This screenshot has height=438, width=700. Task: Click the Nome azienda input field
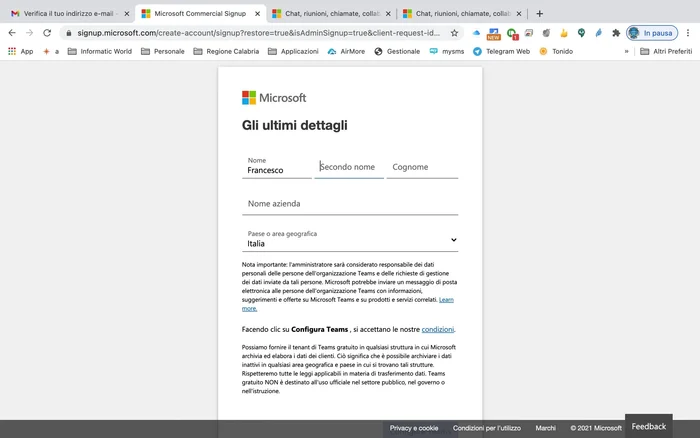[x=350, y=204]
